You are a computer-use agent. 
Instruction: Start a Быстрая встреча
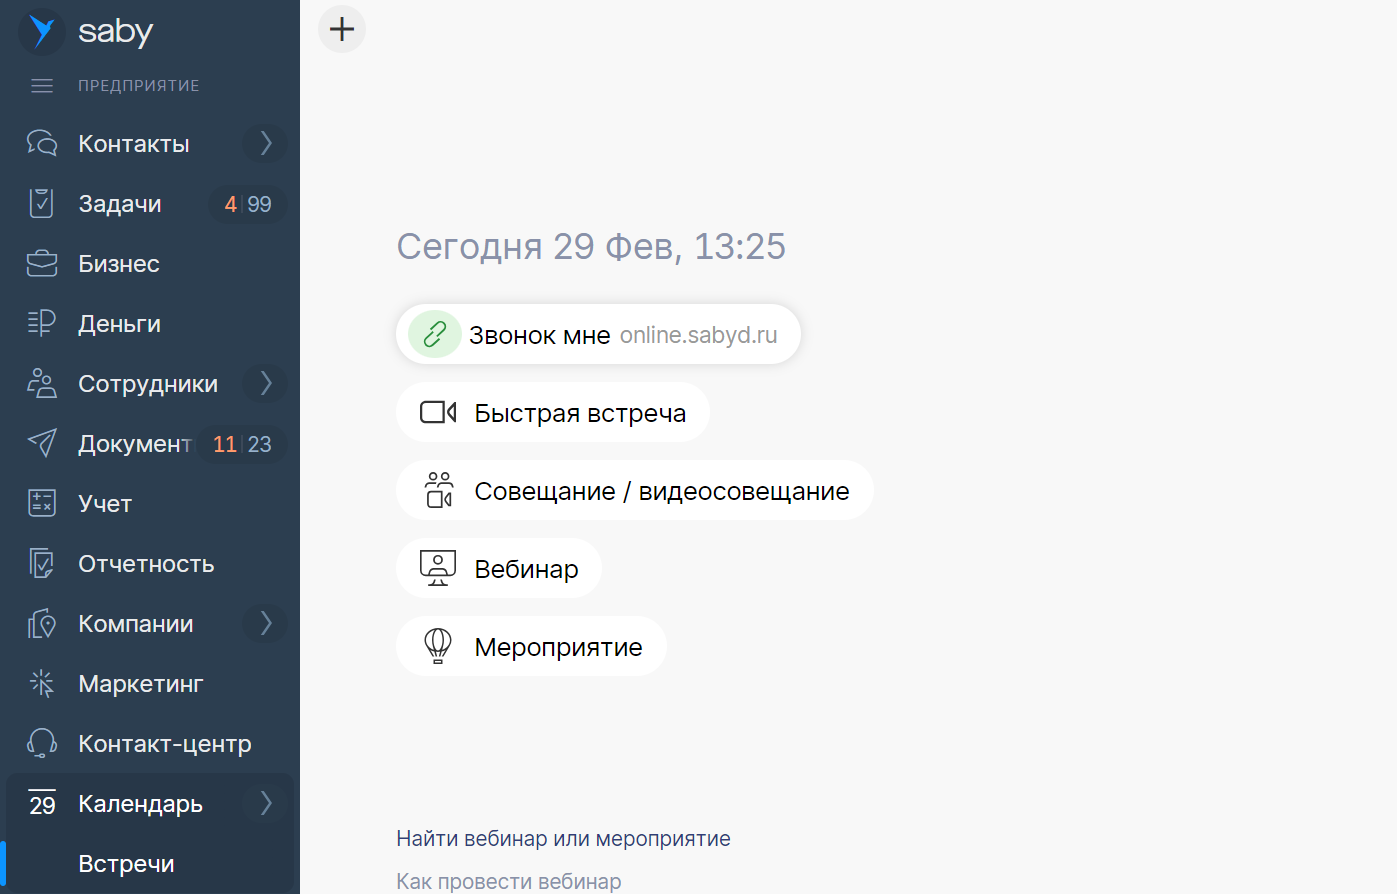pyautogui.click(x=553, y=412)
